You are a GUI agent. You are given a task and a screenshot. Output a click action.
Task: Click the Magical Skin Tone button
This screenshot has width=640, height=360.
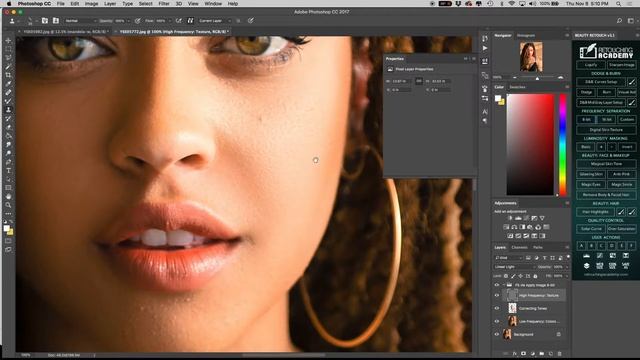[606, 164]
